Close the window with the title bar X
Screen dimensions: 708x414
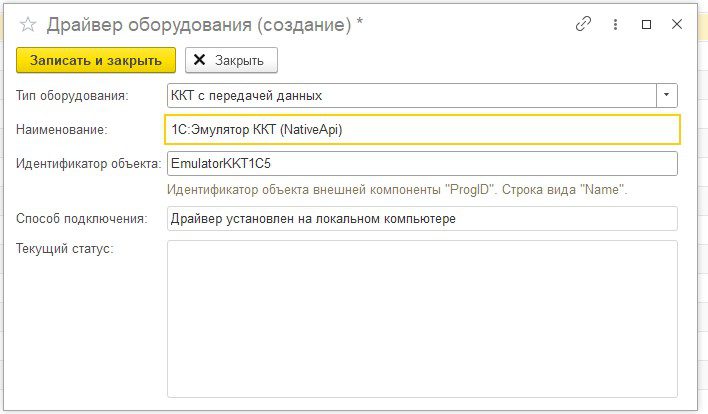click(x=677, y=24)
